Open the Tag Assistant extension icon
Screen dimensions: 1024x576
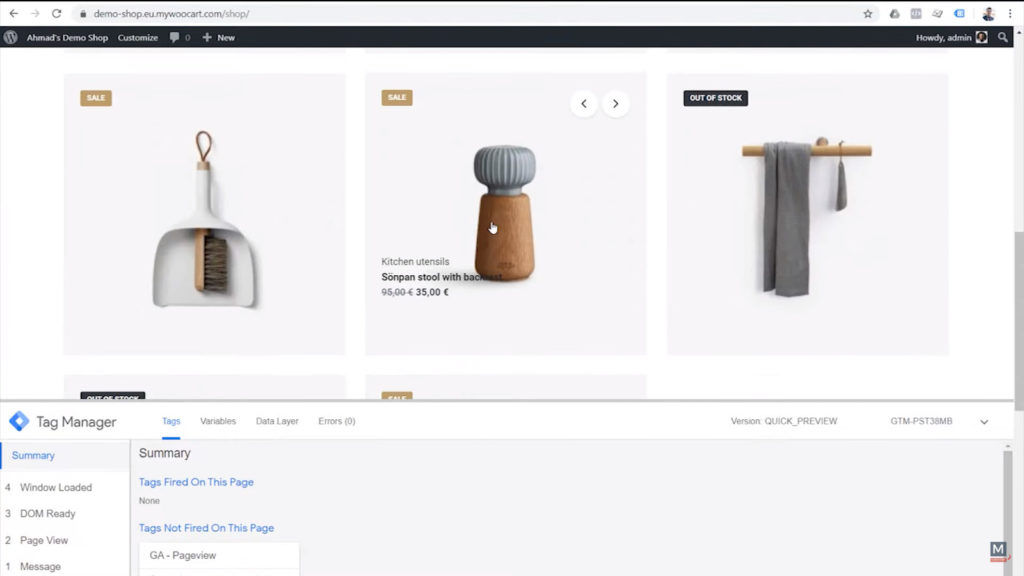click(x=959, y=14)
